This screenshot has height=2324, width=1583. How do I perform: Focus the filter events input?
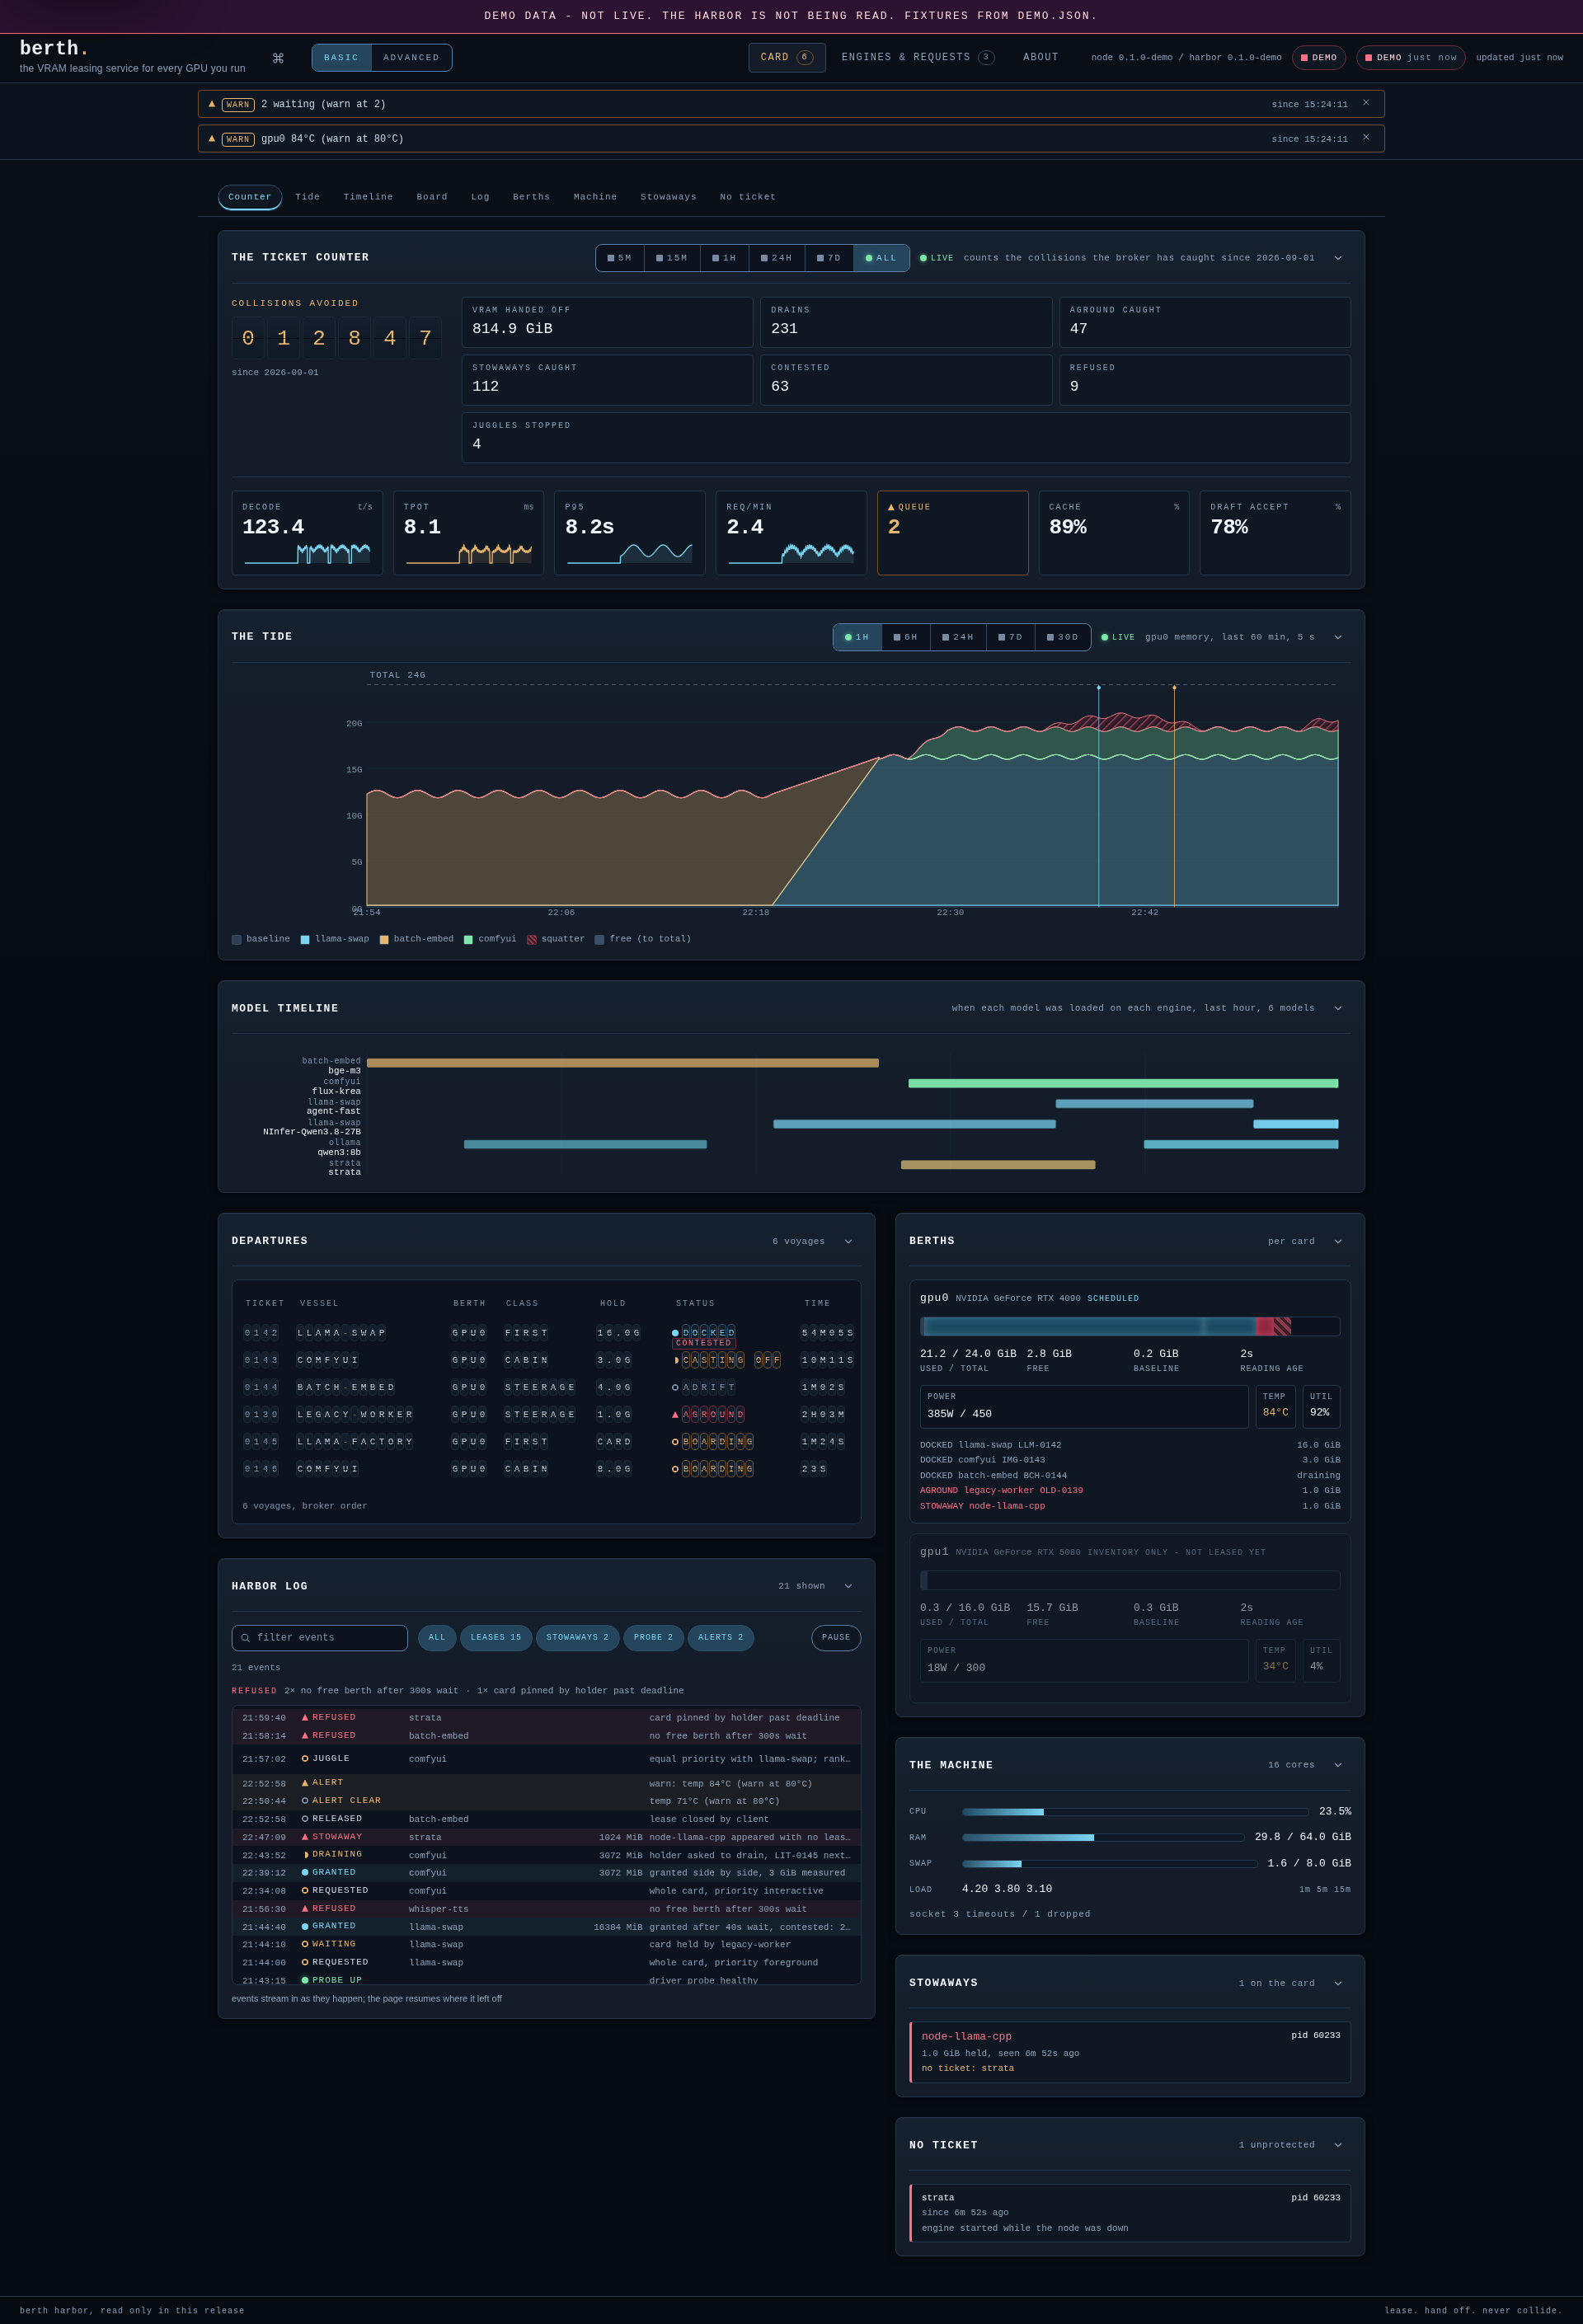319,1638
